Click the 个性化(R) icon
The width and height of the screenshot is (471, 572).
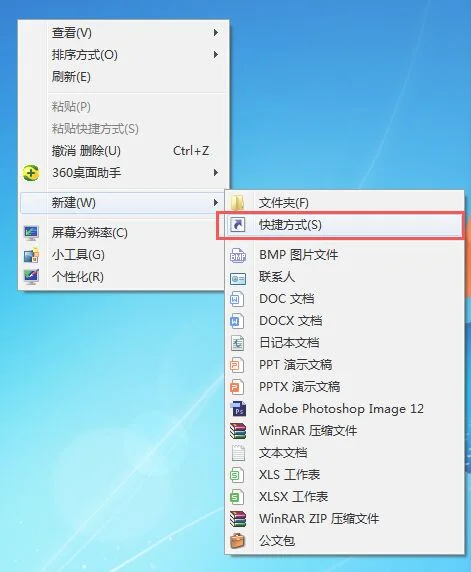(x=31, y=277)
